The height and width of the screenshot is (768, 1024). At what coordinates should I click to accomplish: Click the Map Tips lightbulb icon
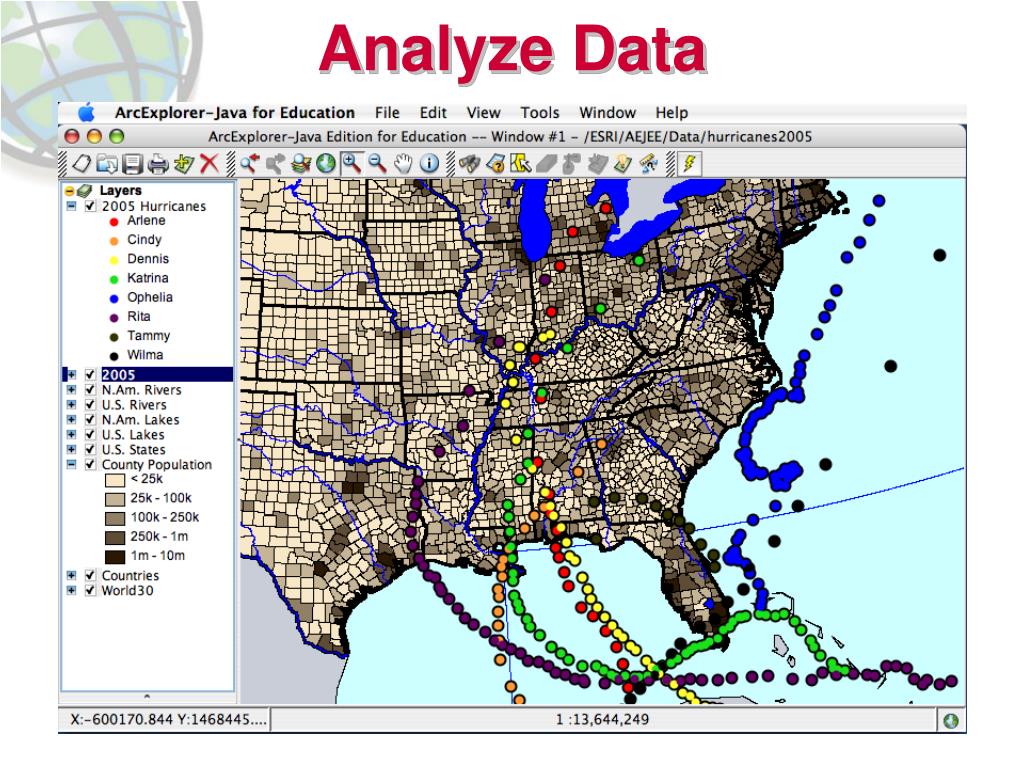[623, 163]
